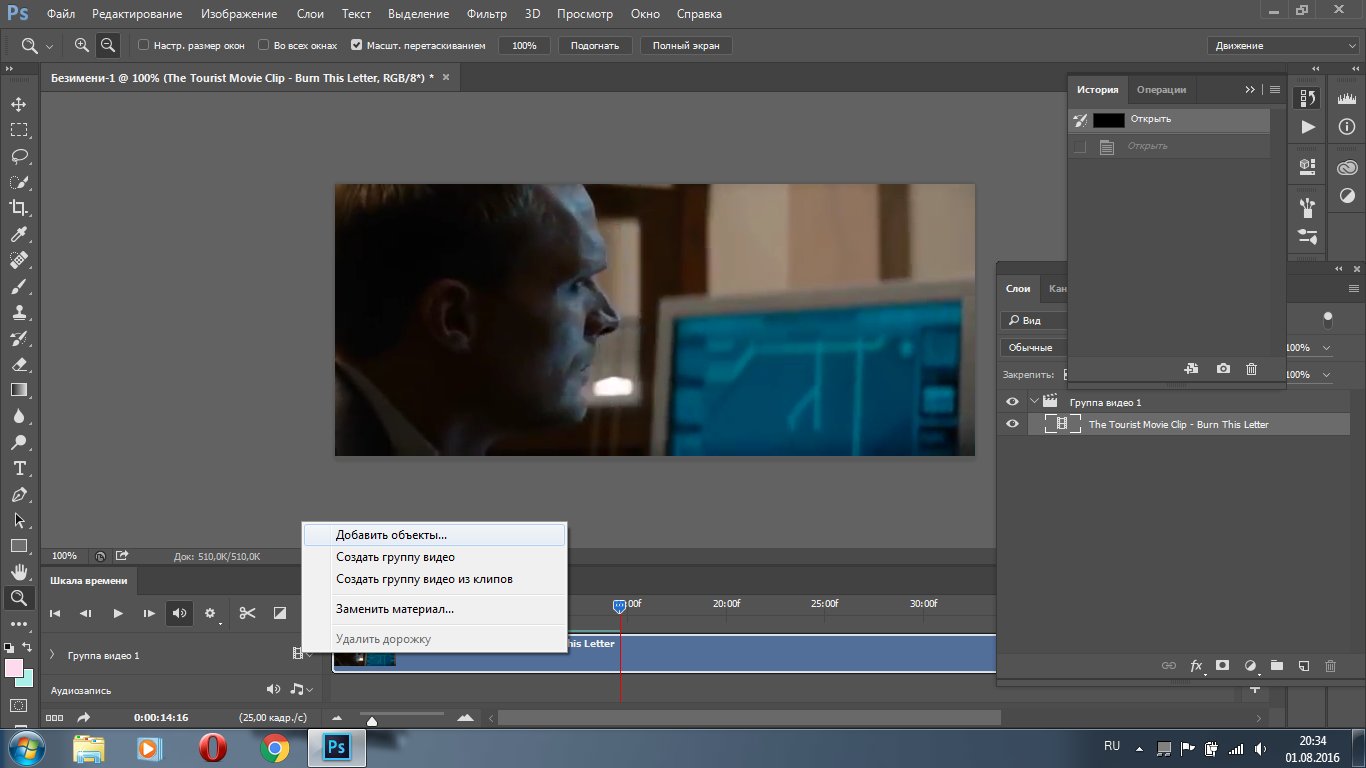Click the 'Полный экран' button
The width and height of the screenshot is (1366, 768).
coord(686,45)
